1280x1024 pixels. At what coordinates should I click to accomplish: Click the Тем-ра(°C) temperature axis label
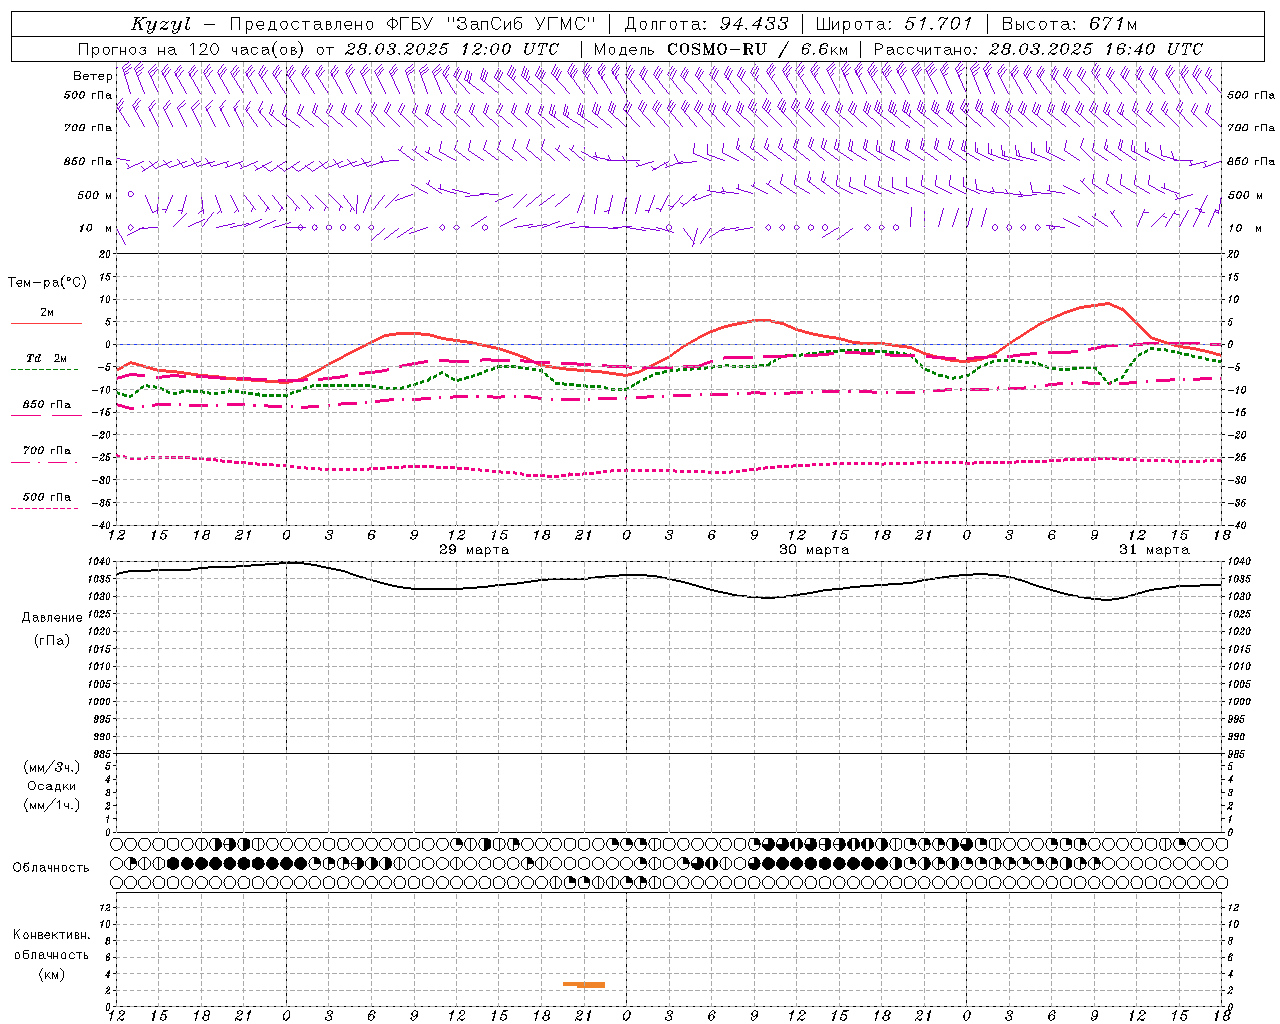click(47, 282)
